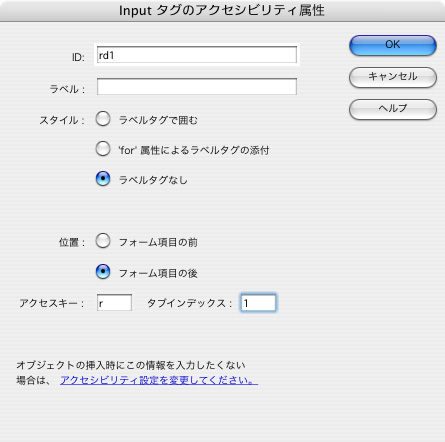Click the Input タグのアクセシビリティ属性 title bar
The width and height of the screenshot is (445, 442).
pyautogui.click(x=222, y=11)
